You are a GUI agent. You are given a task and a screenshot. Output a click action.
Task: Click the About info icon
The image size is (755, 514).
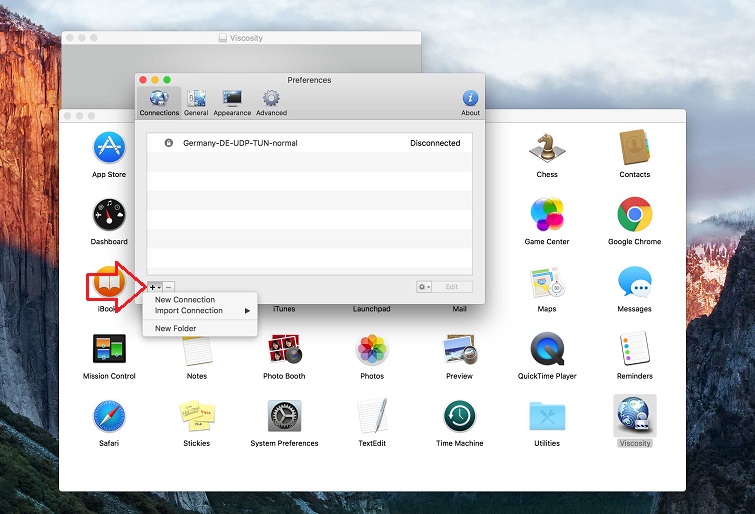point(470,101)
